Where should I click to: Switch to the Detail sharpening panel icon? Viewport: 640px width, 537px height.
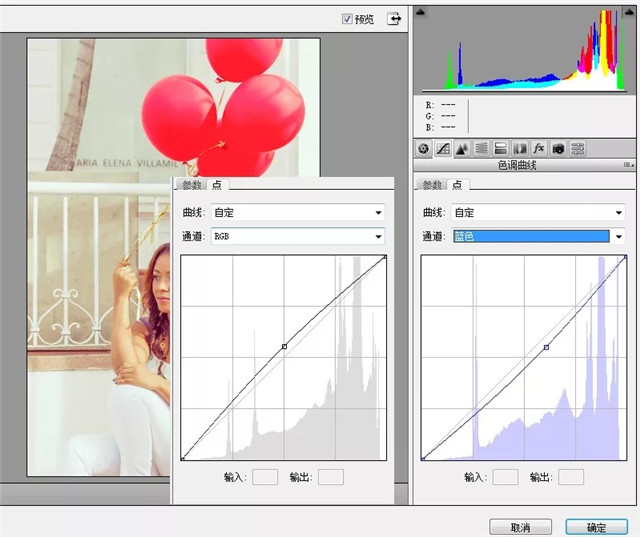coord(462,148)
